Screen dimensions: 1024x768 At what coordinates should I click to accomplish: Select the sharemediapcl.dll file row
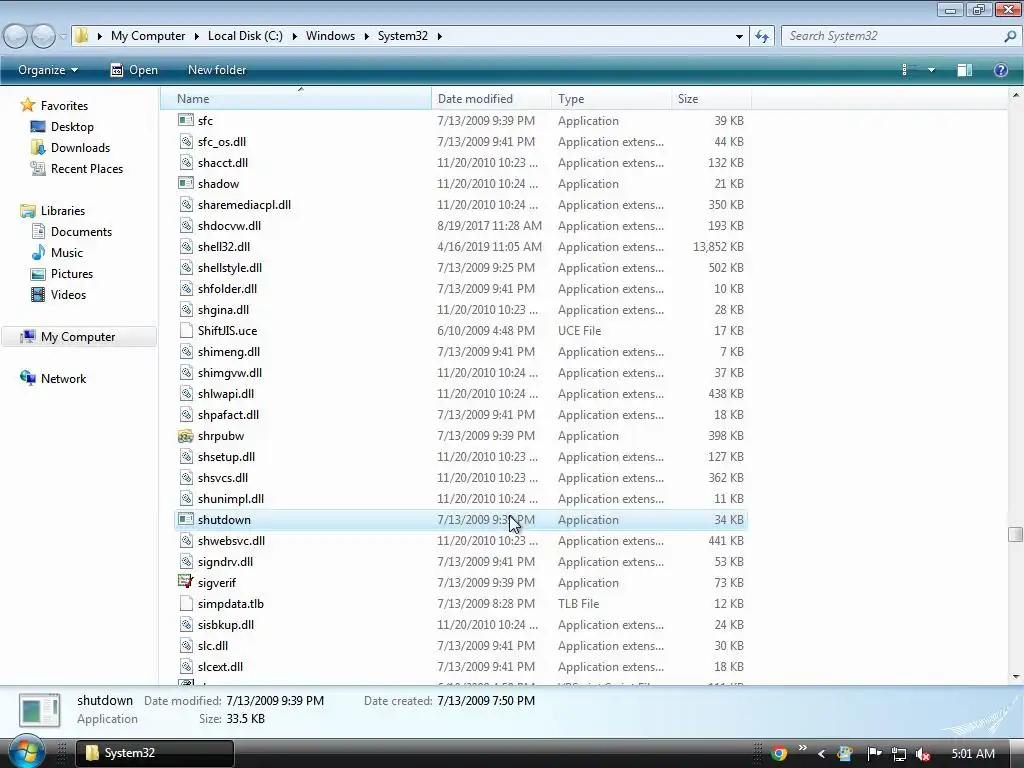click(x=460, y=204)
